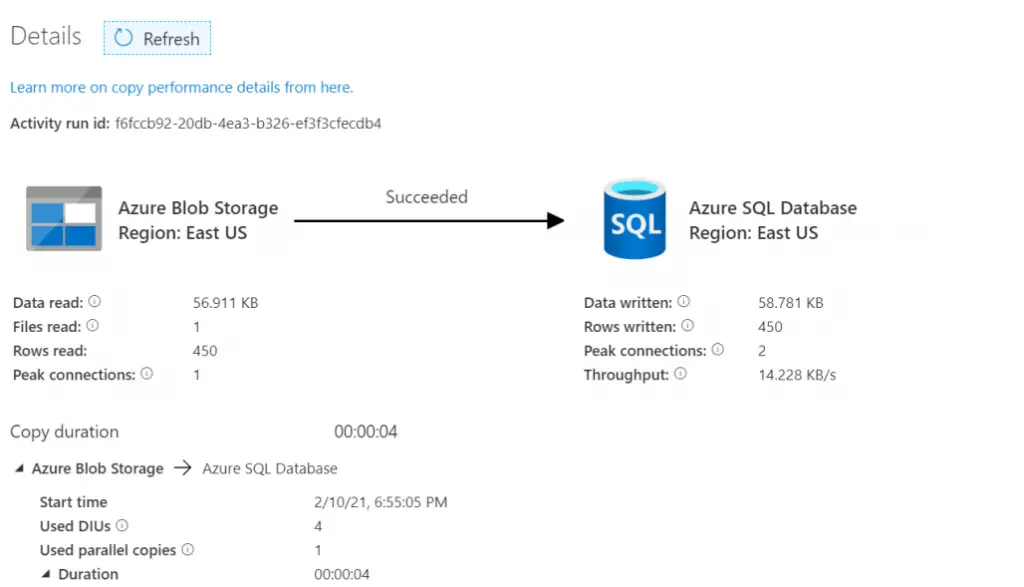This screenshot has height=587, width=1024.
Task: Click the Start time label
Action: pos(73,502)
